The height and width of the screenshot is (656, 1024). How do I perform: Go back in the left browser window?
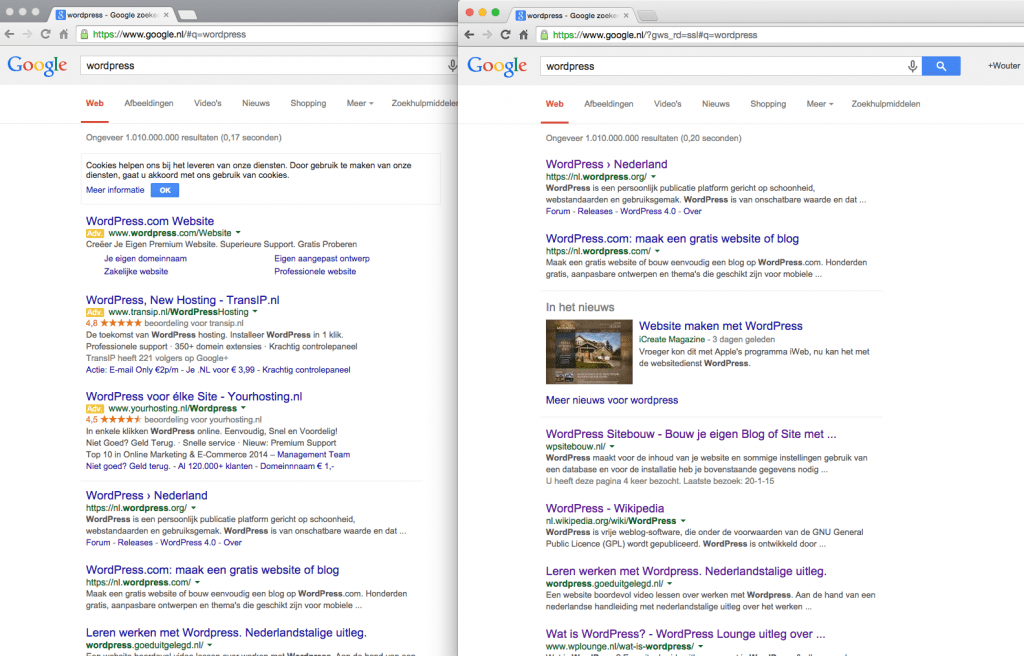[x=9, y=34]
